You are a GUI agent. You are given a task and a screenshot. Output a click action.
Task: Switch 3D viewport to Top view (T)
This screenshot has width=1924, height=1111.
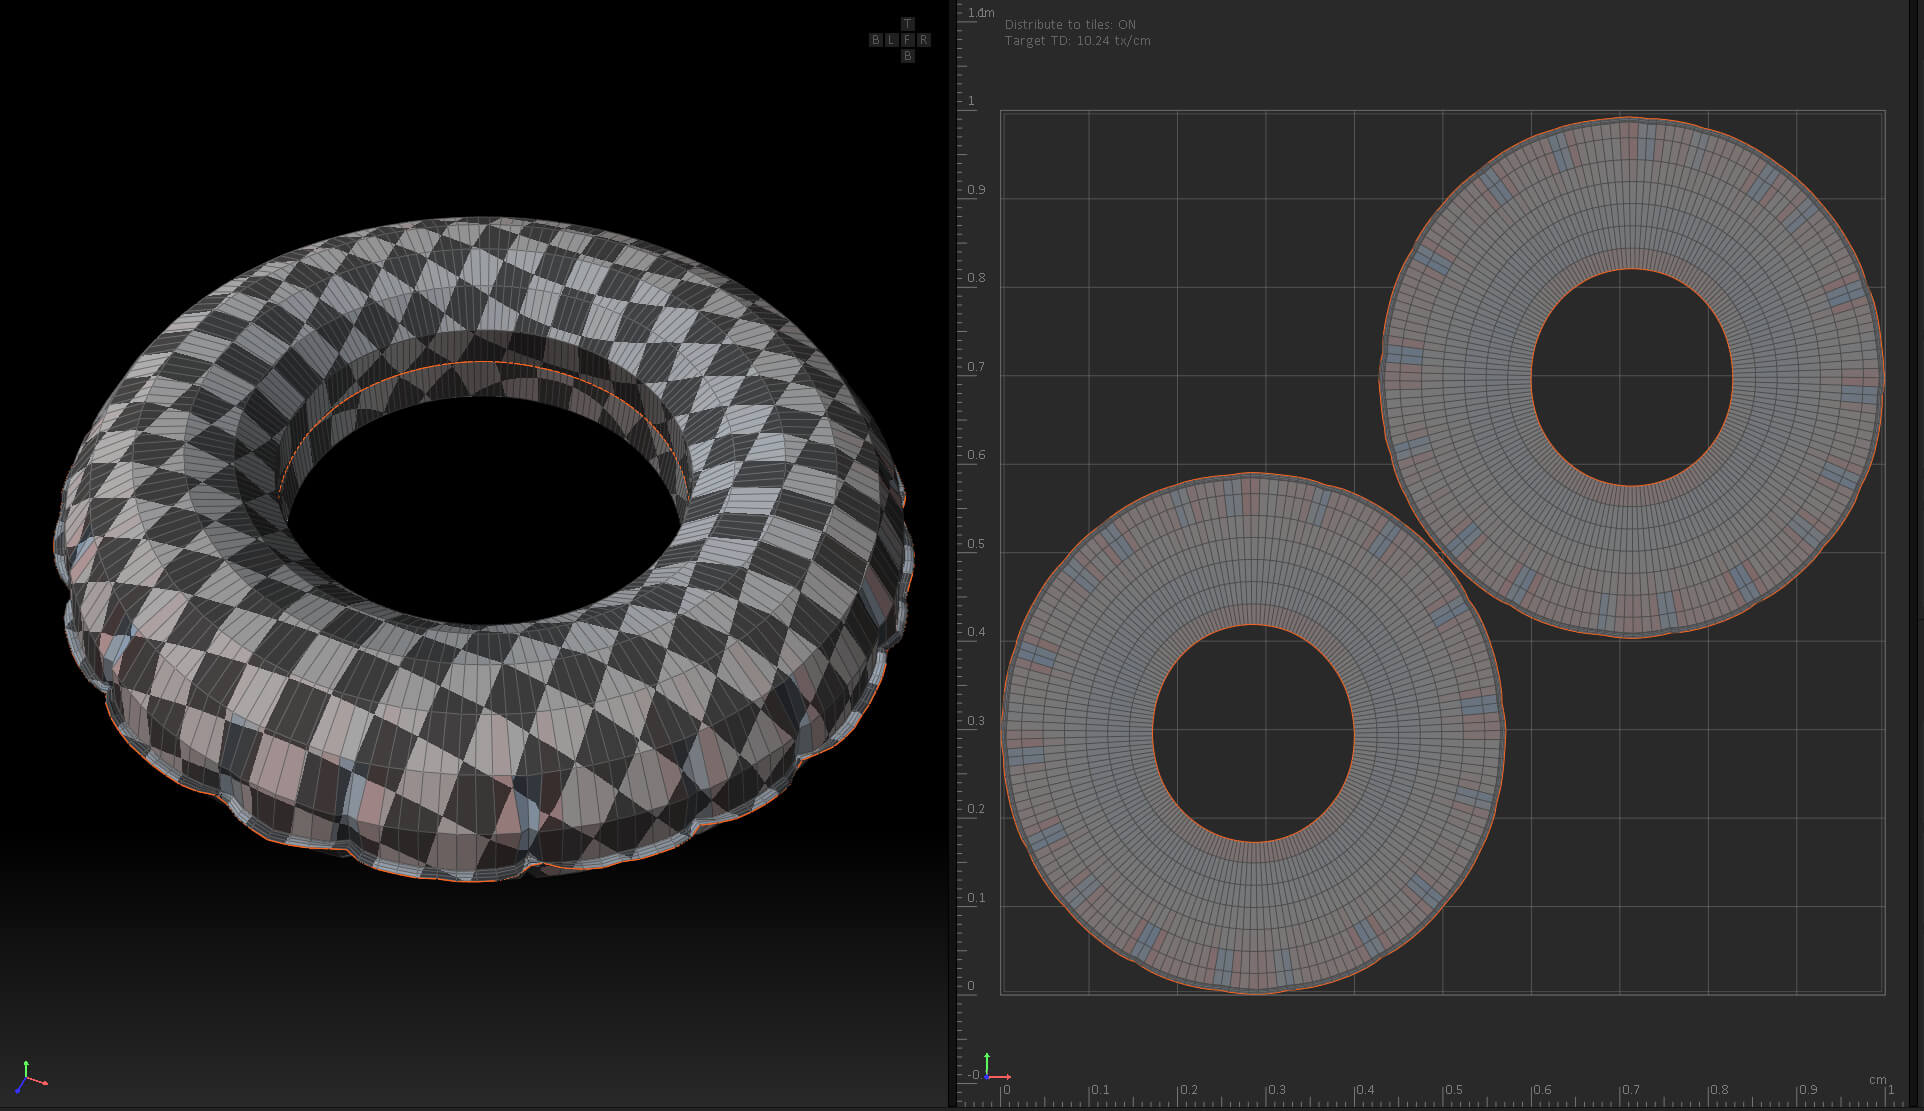907,24
